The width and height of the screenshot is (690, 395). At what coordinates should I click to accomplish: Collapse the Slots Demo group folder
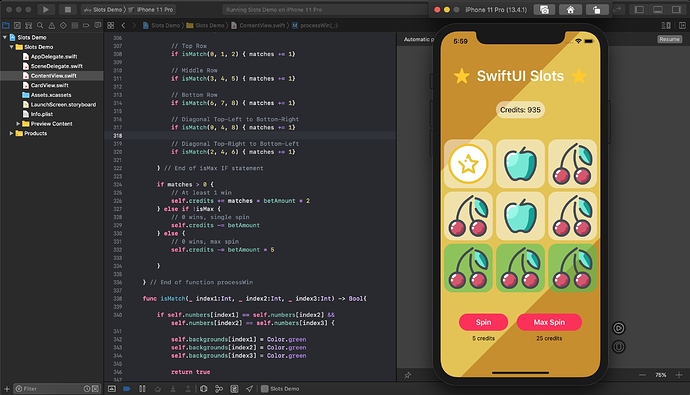point(11,47)
